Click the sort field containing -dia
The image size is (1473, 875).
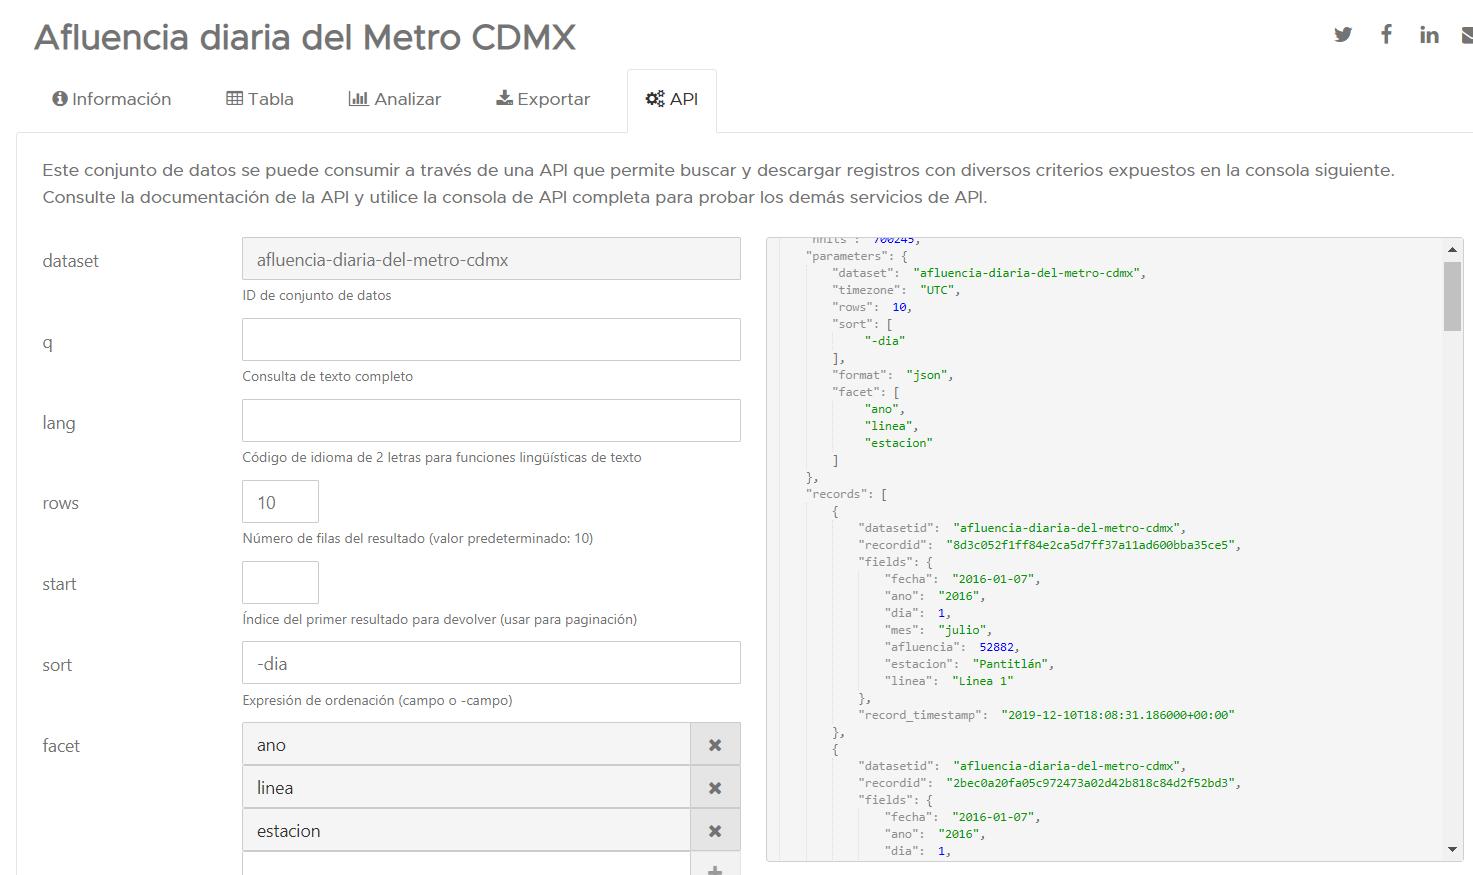[491, 663]
